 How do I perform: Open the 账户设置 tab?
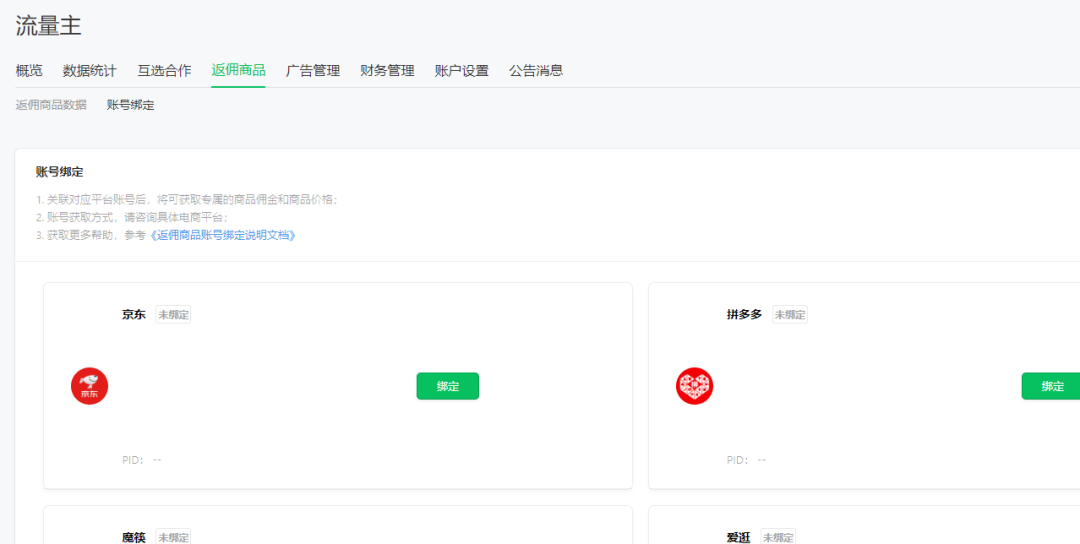click(x=462, y=71)
